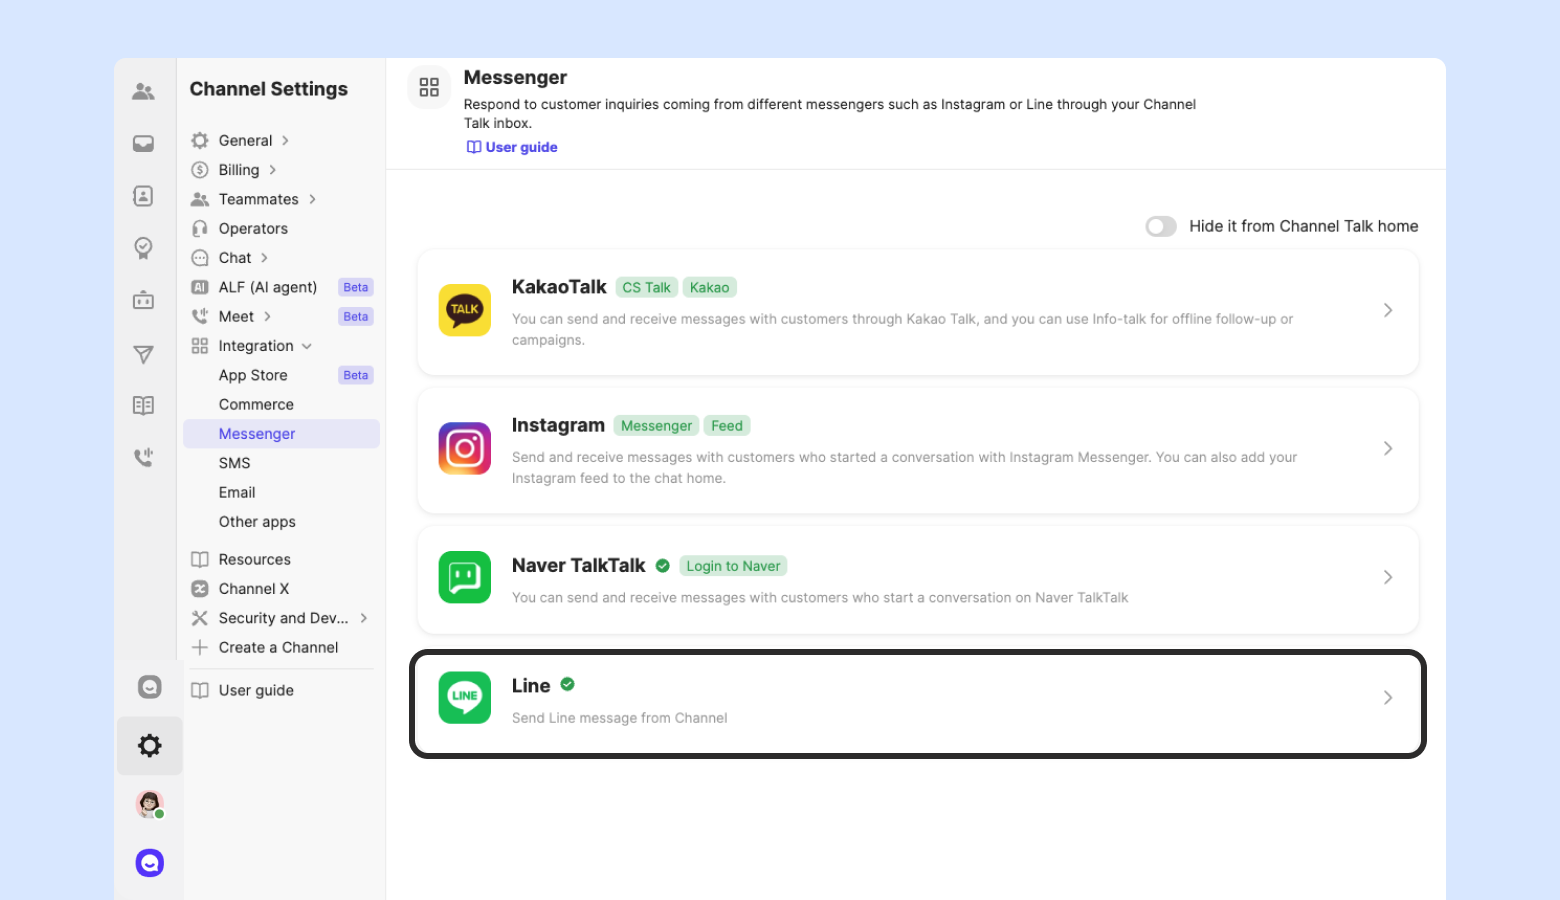Image resolution: width=1560 pixels, height=900 pixels.
Task: Open the open-book documents icon in rail
Action: (x=143, y=405)
